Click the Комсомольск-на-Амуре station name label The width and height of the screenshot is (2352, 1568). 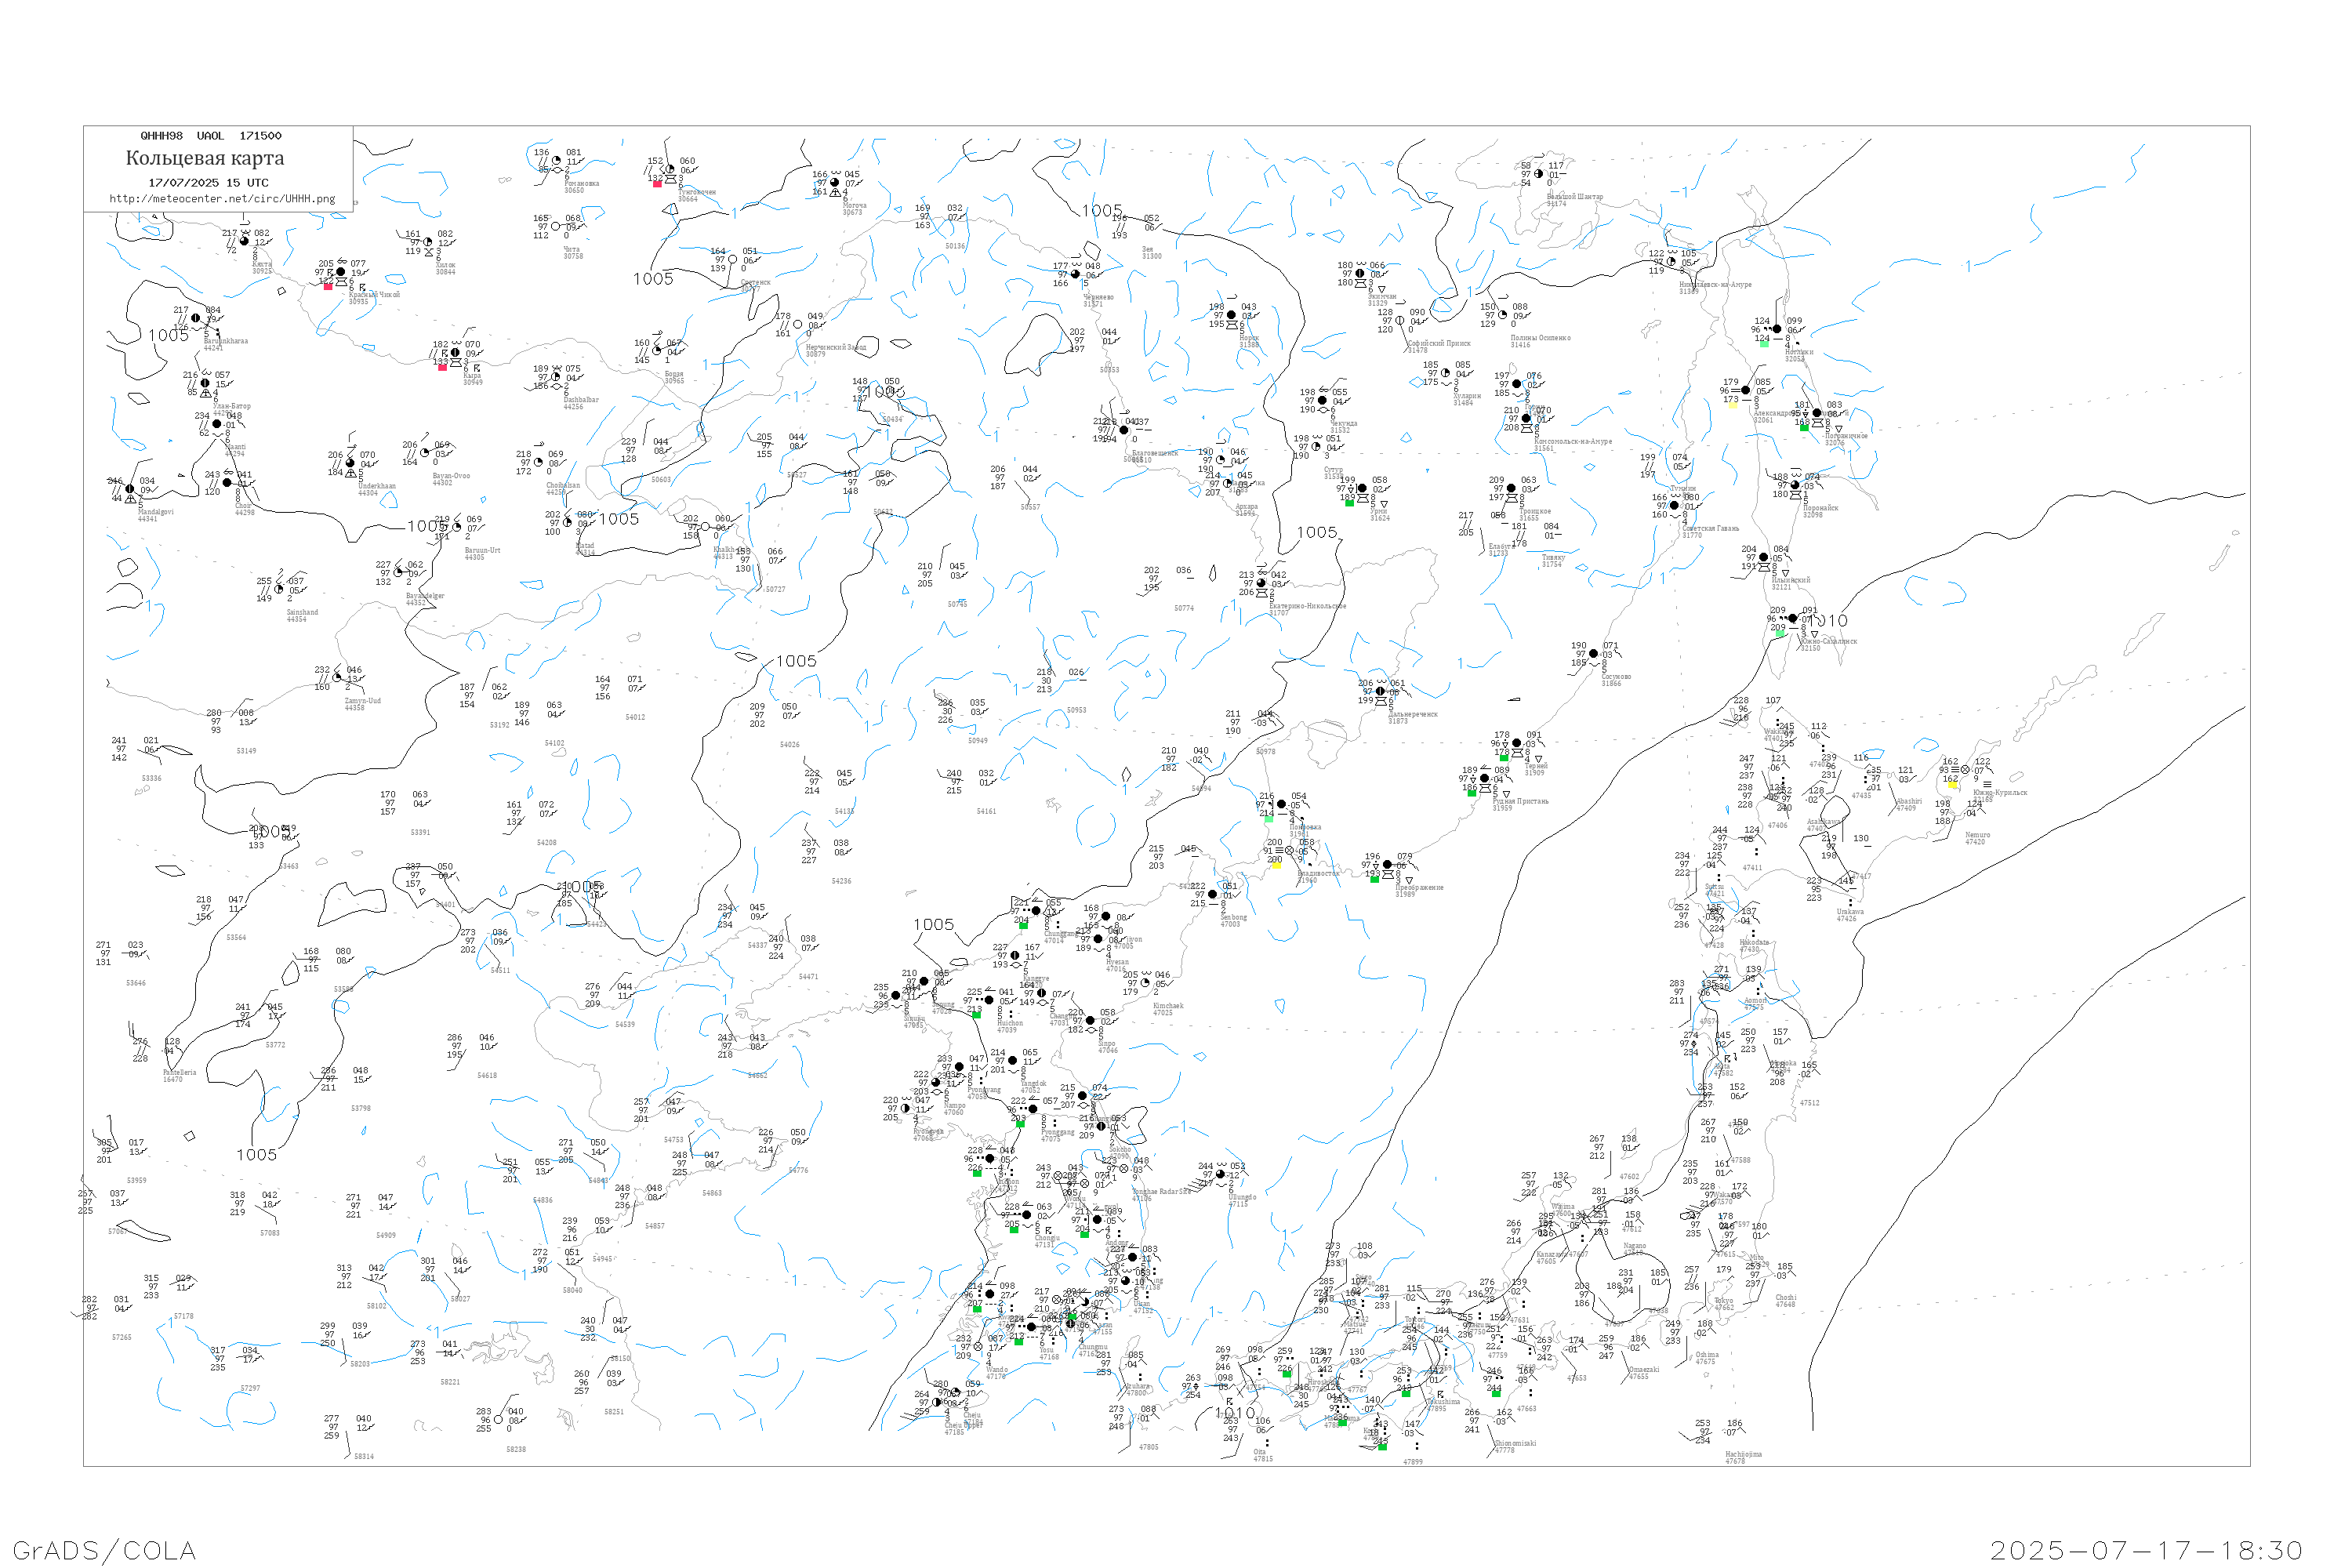[x=1573, y=442]
